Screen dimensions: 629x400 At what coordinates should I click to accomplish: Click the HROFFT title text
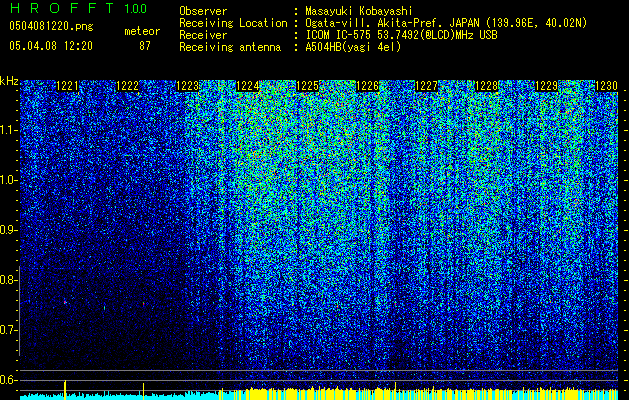(x=62, y=8)
